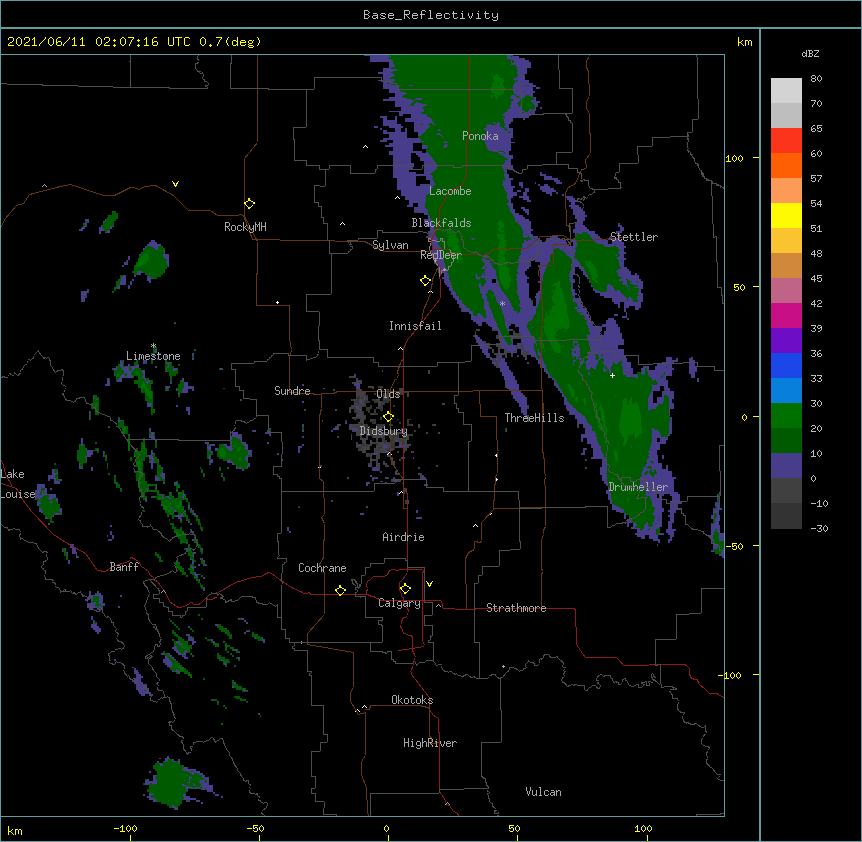The width and height of the screenshot is (862, 842).
Task: Click the Calgary city label
Action: pos(400,603)
